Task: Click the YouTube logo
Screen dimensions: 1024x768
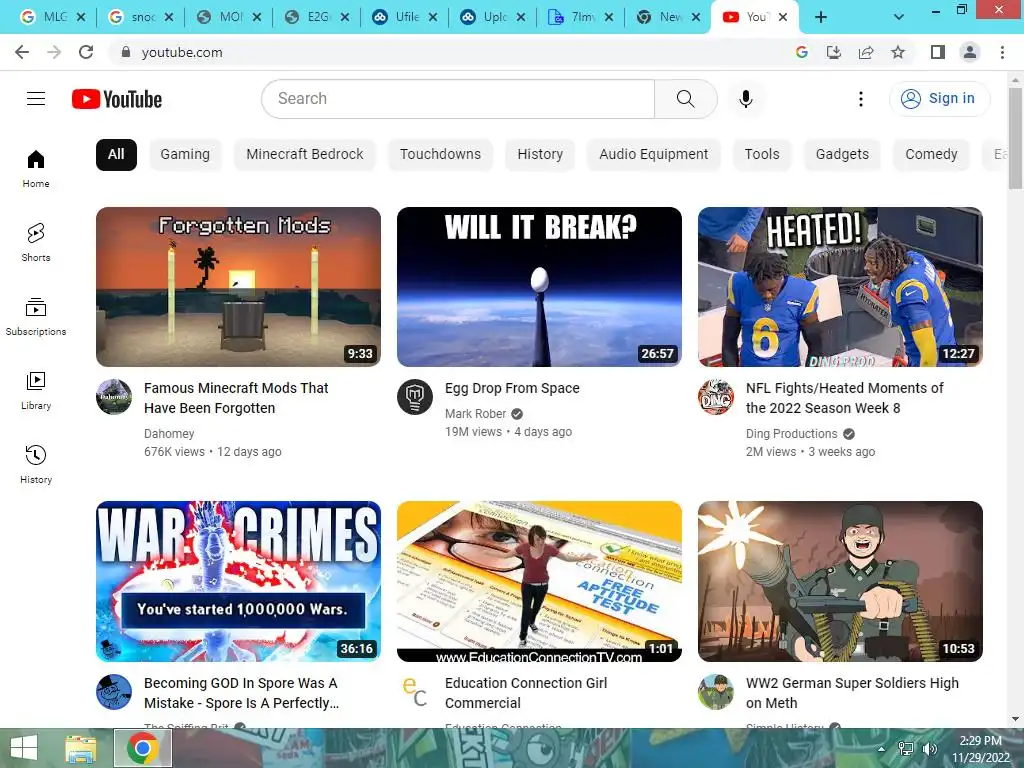Action: click(117, 99)
